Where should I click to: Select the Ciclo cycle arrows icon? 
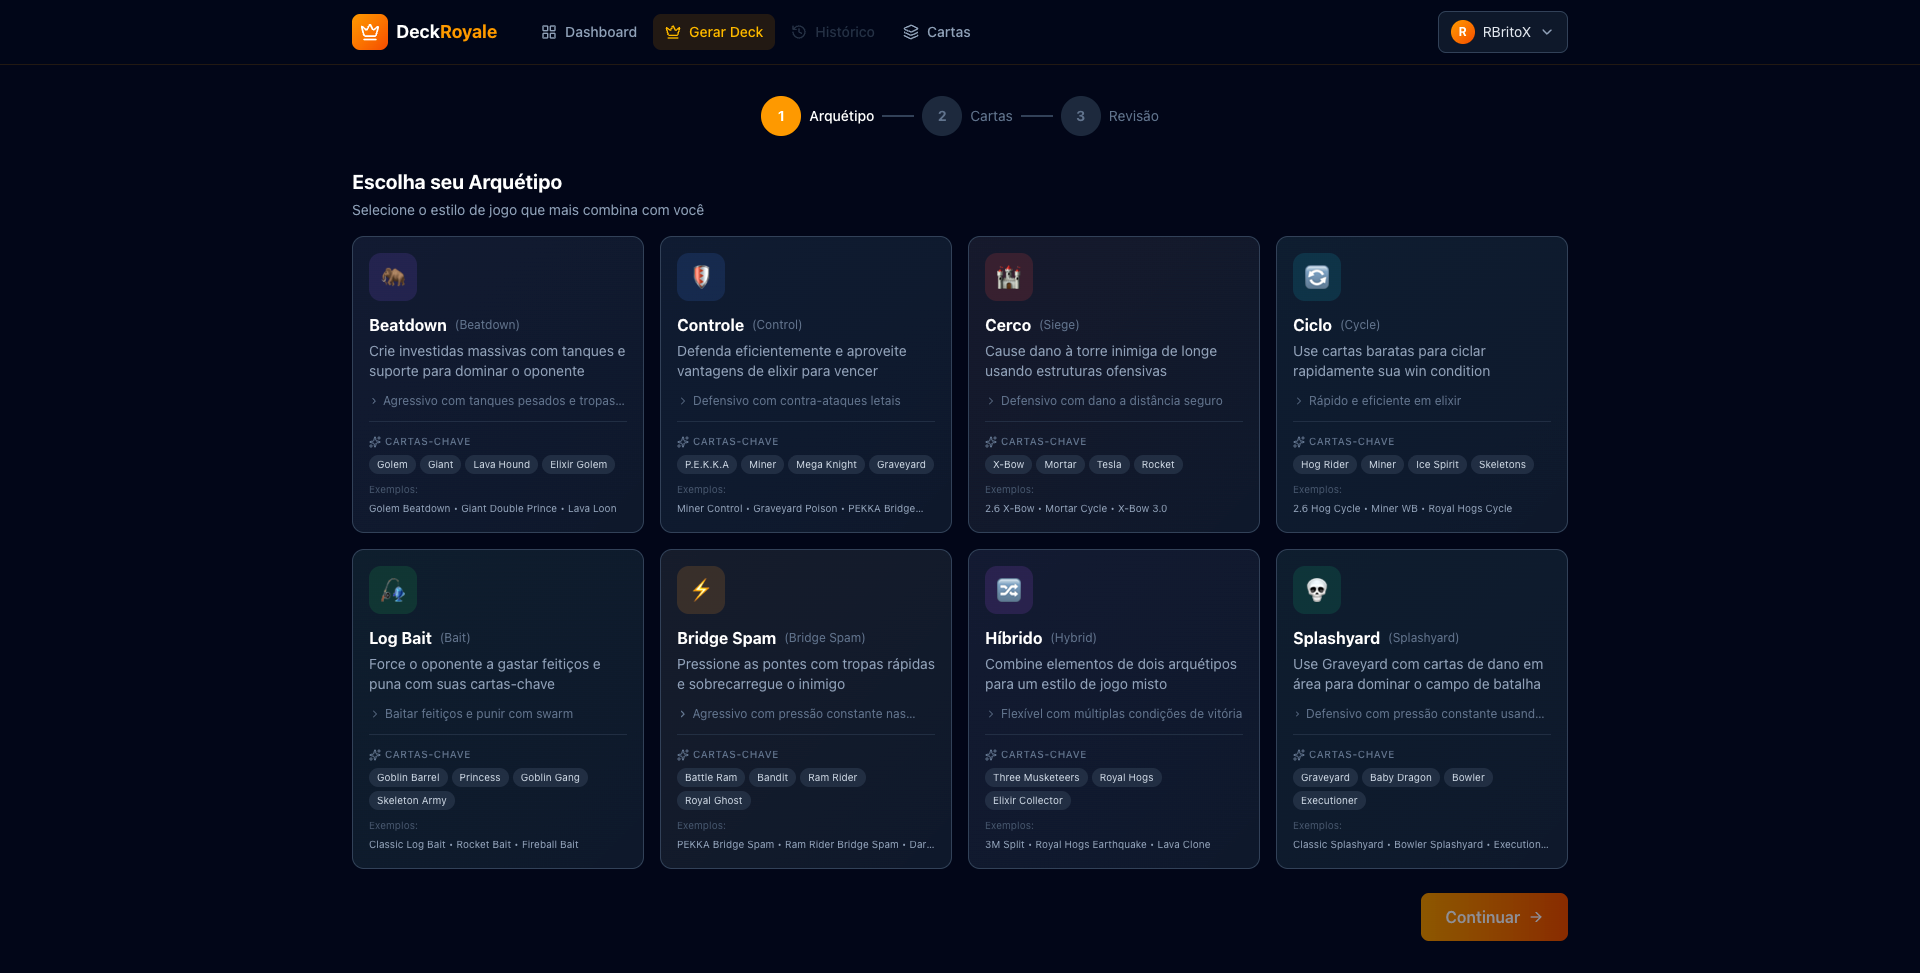(x=1317, y=277)
